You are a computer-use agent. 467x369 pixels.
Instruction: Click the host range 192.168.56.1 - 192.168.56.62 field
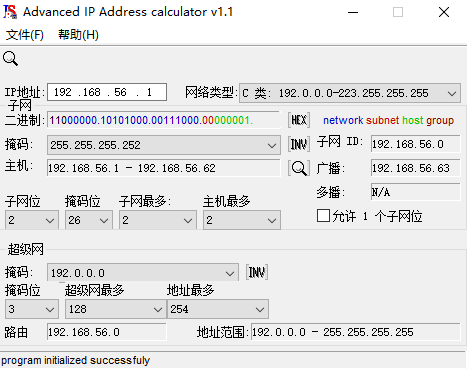tap(164, 168)
